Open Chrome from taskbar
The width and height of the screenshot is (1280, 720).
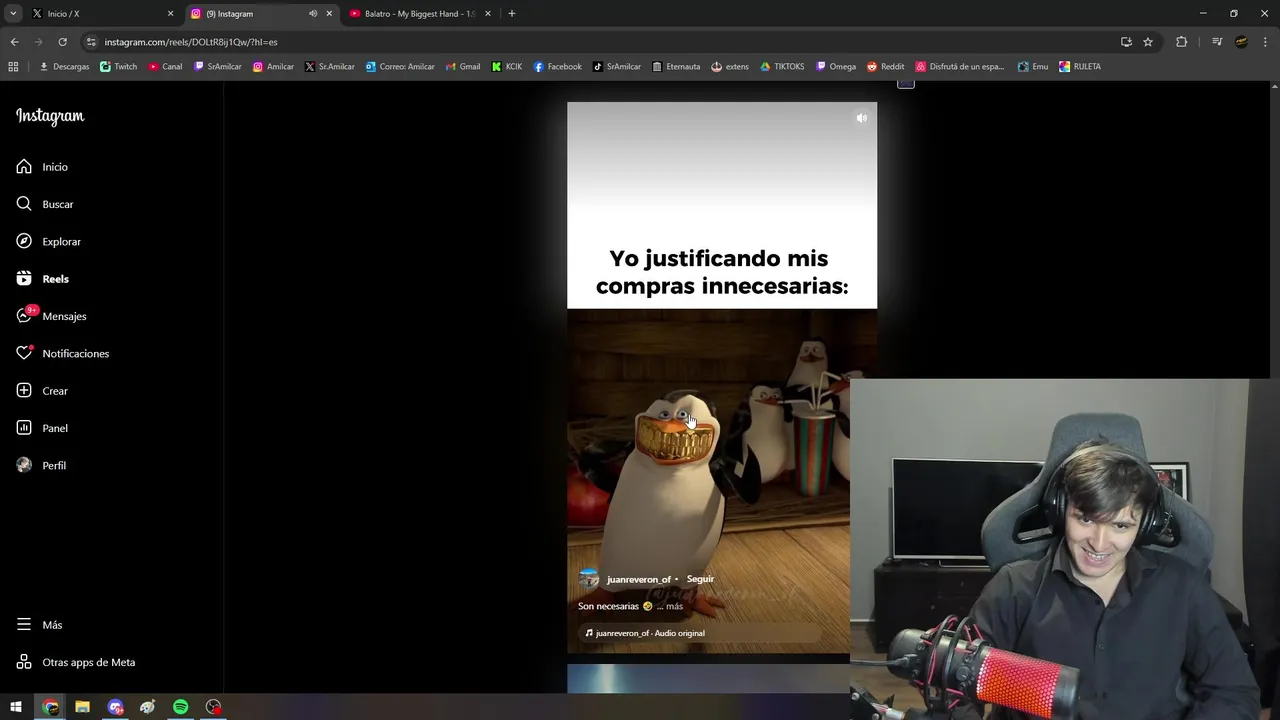[50, 707]
